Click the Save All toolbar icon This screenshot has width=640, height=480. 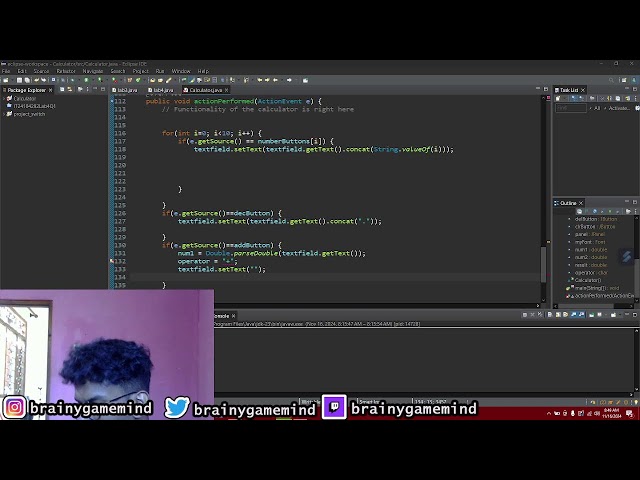(27, 80)
